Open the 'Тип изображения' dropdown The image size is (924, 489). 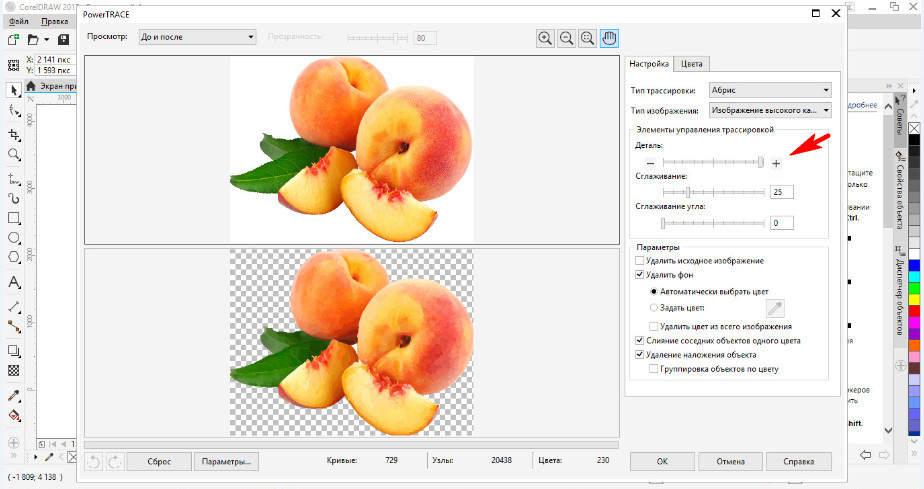[x=770, y=110]
